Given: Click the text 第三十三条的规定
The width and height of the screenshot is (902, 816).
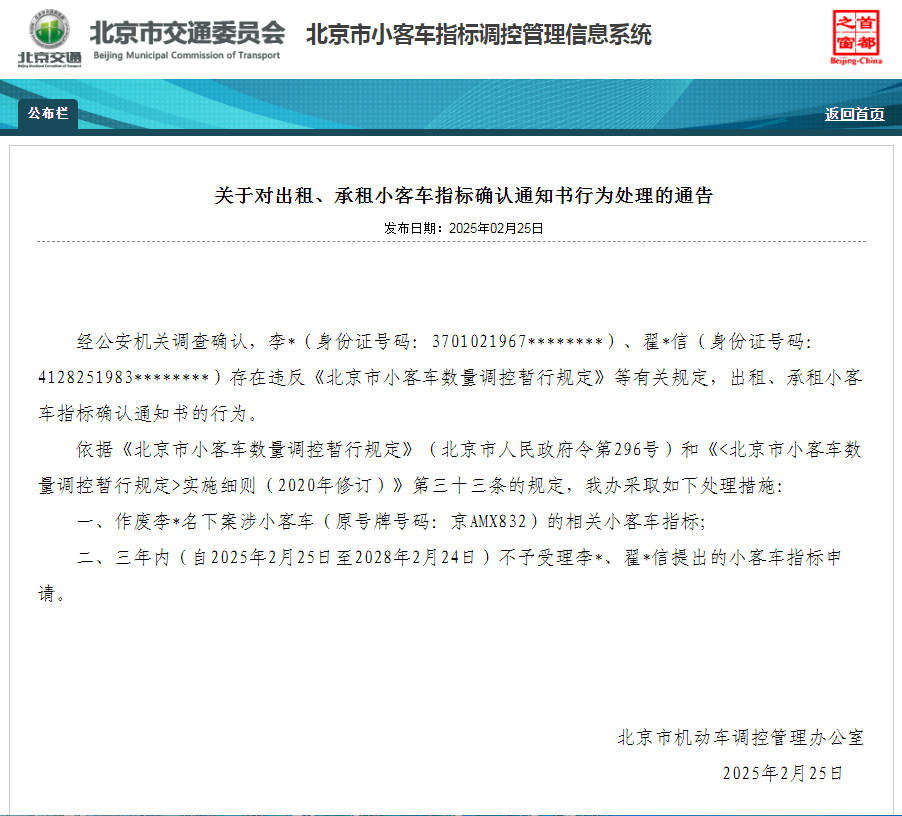Looking at the screenshot, I should point(488,485).
